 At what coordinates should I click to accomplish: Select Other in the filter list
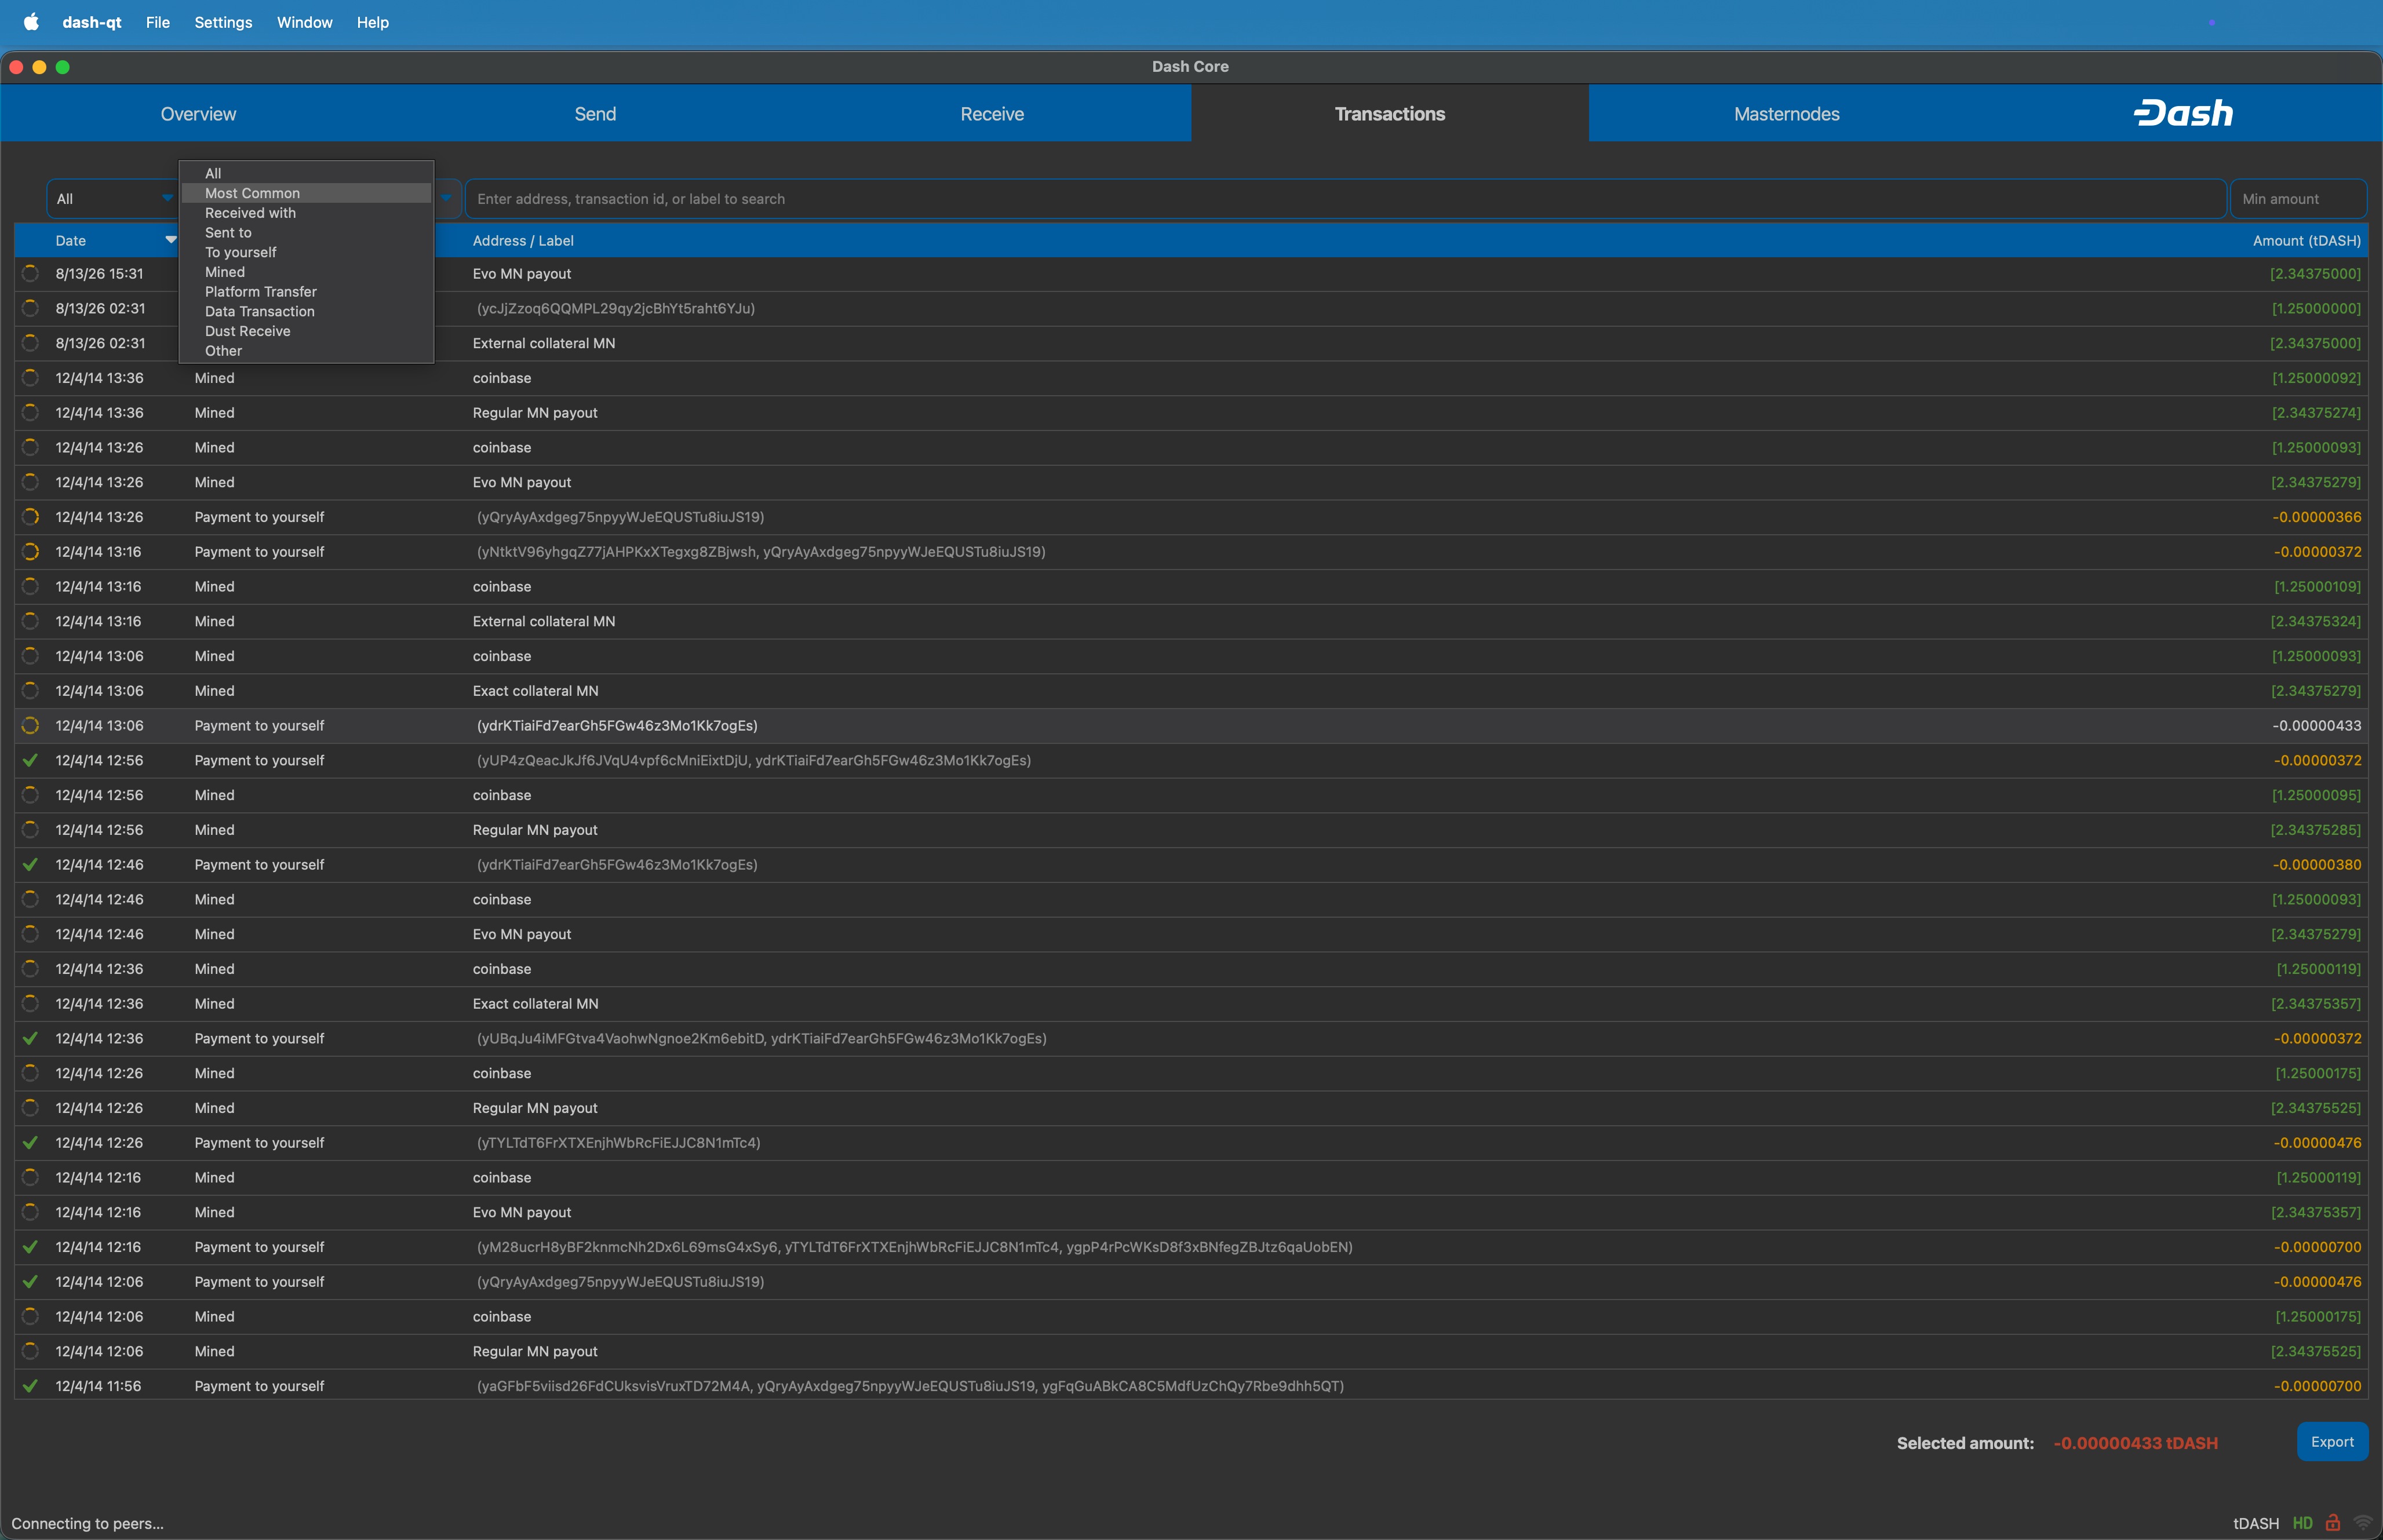(306, 351)
